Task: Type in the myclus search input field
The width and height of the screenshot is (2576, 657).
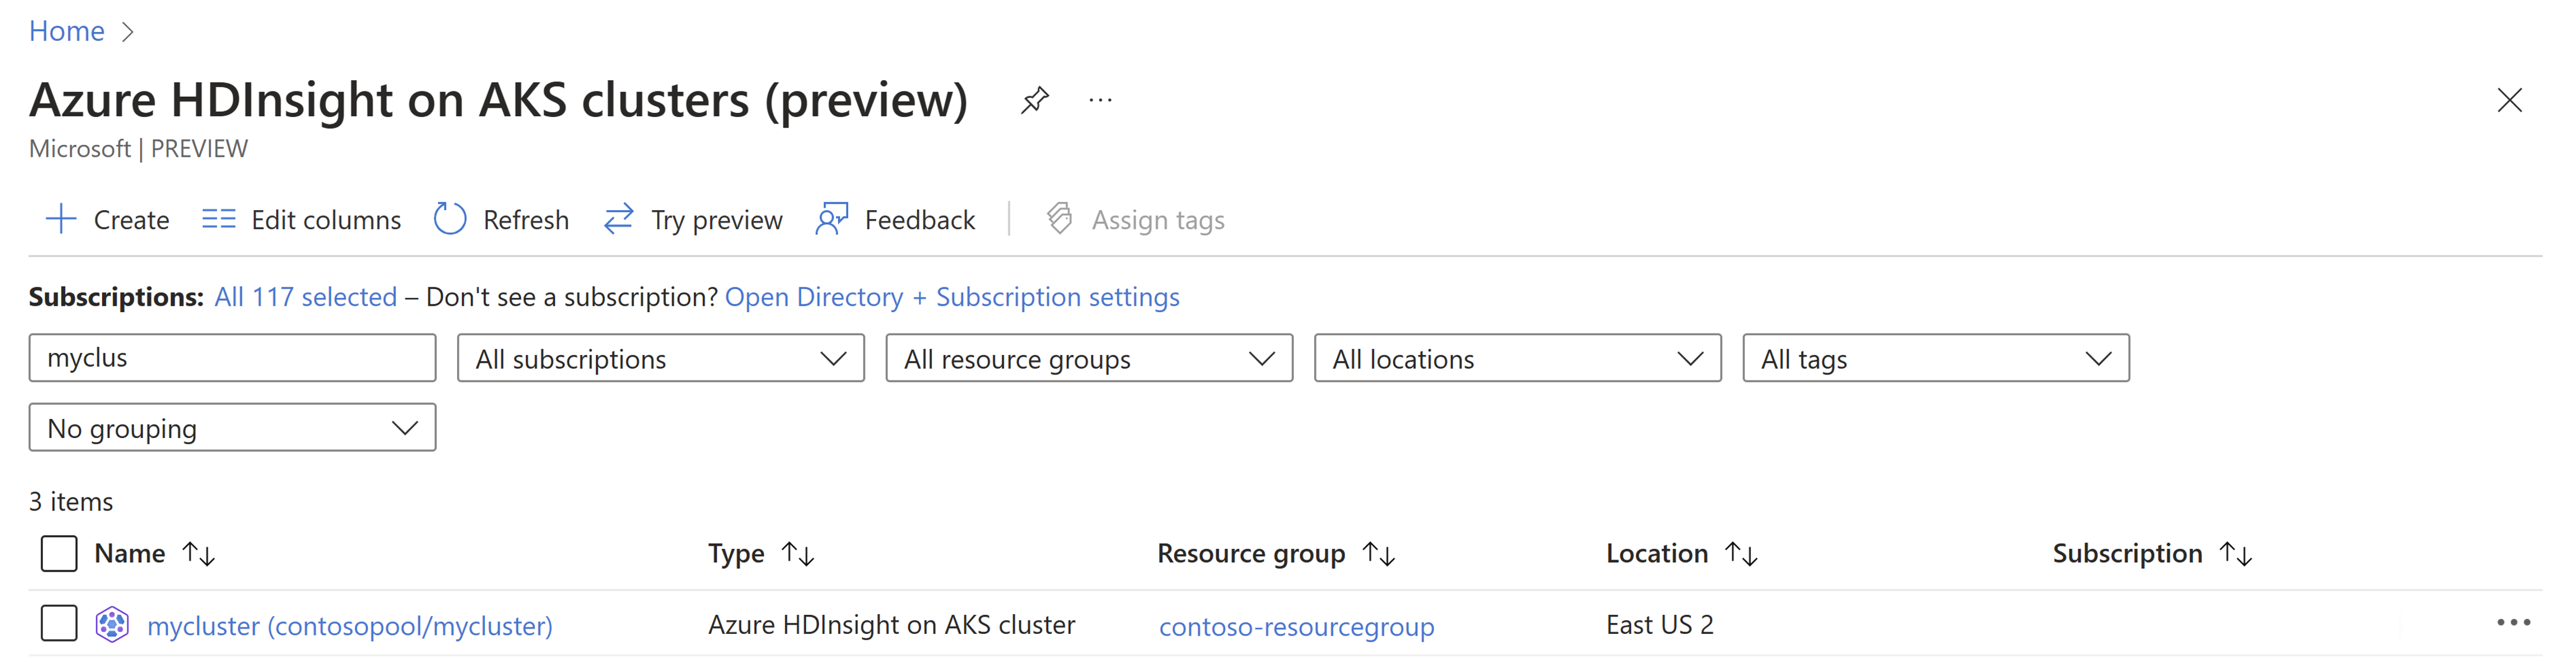Action: pos(231,358)
